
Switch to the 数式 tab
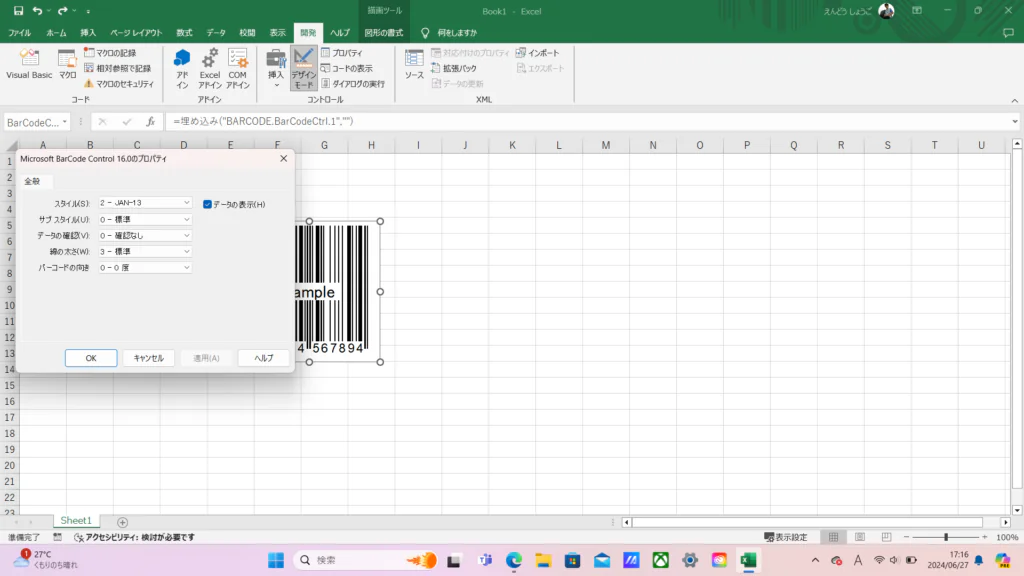pos(184,33)
